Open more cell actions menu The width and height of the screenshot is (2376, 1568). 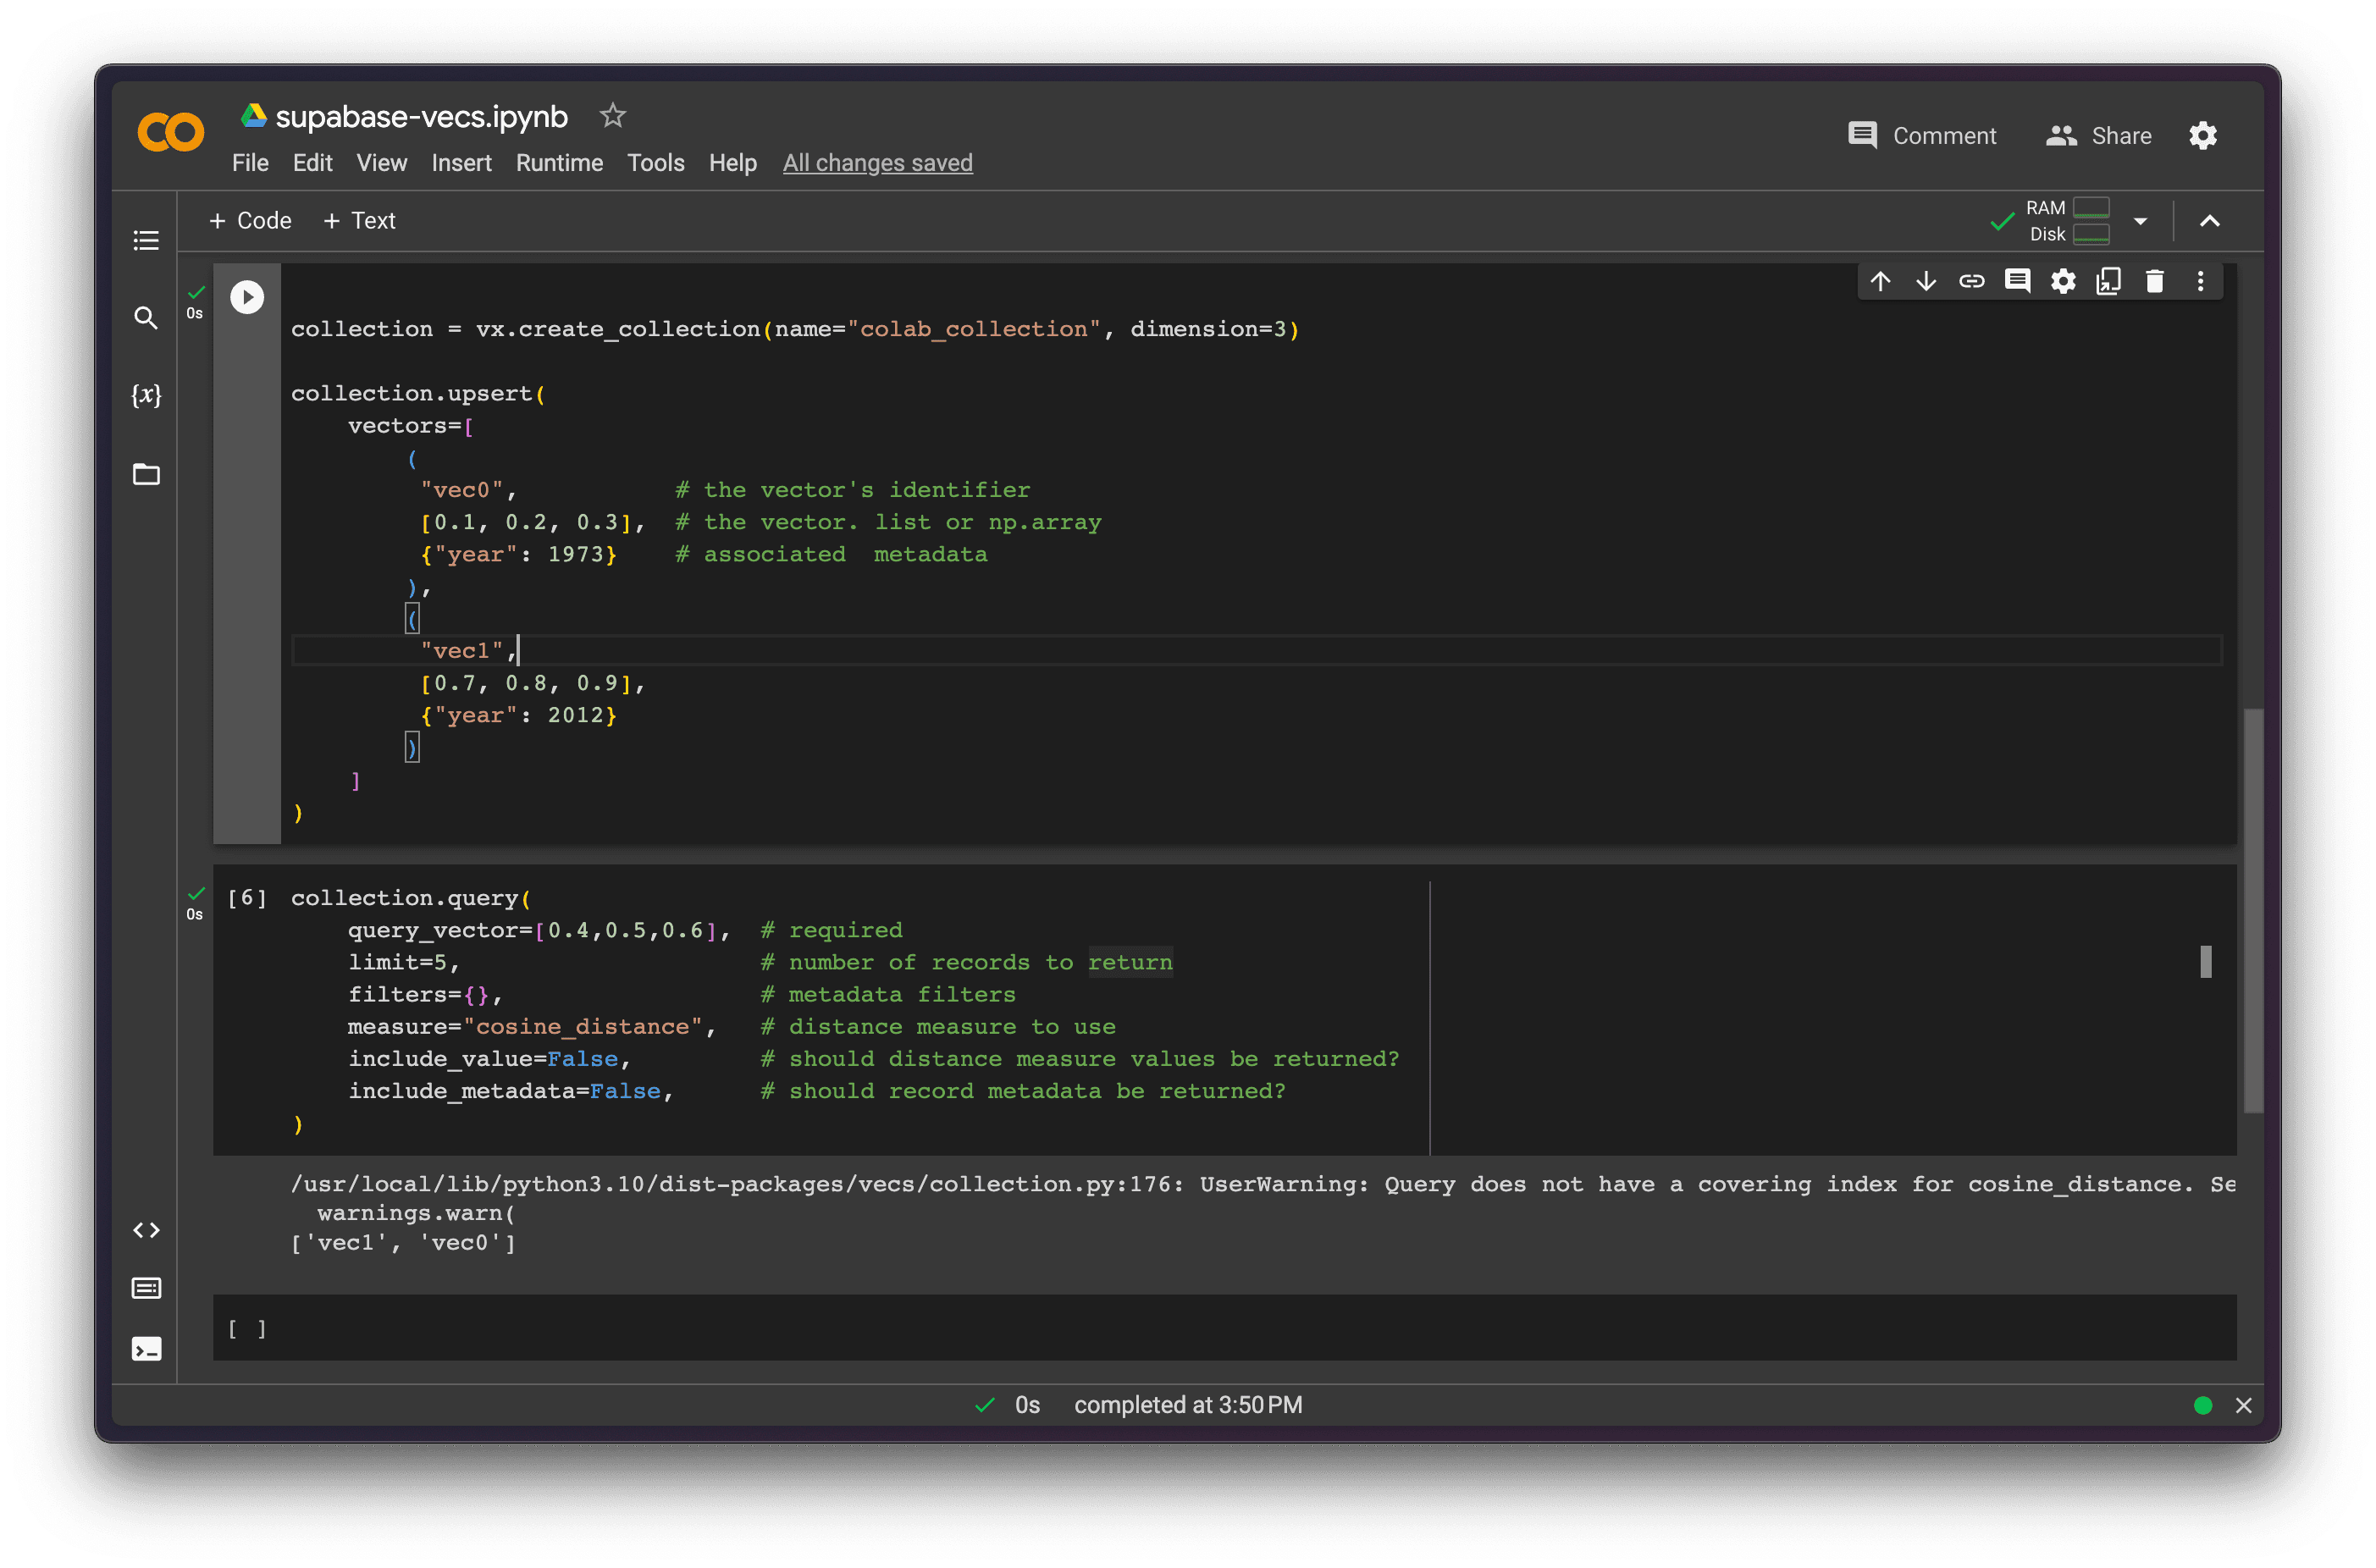(2200, 282)
